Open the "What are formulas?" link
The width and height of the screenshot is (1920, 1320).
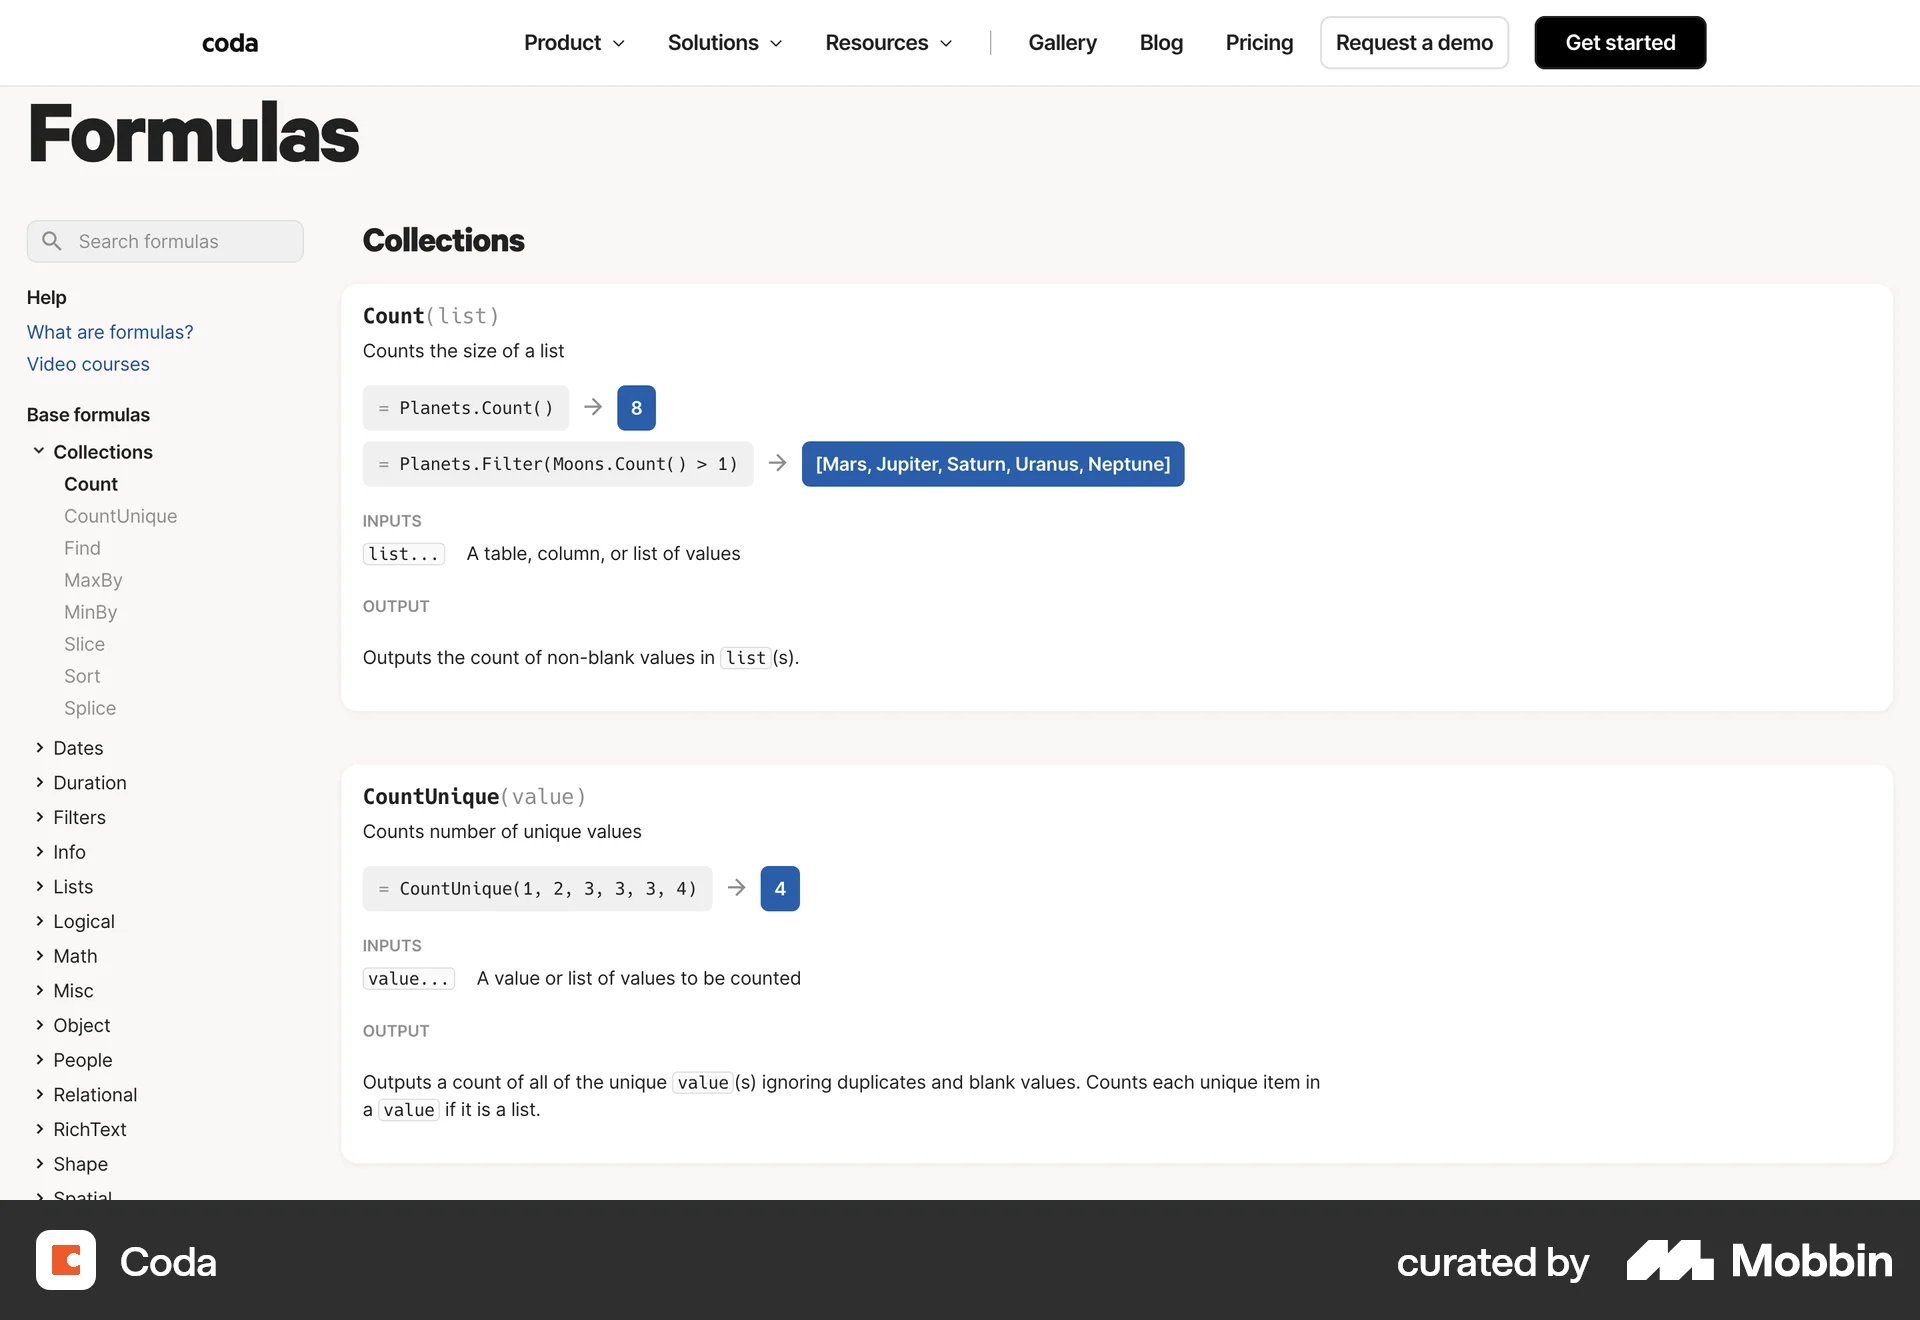coord(109,331)
